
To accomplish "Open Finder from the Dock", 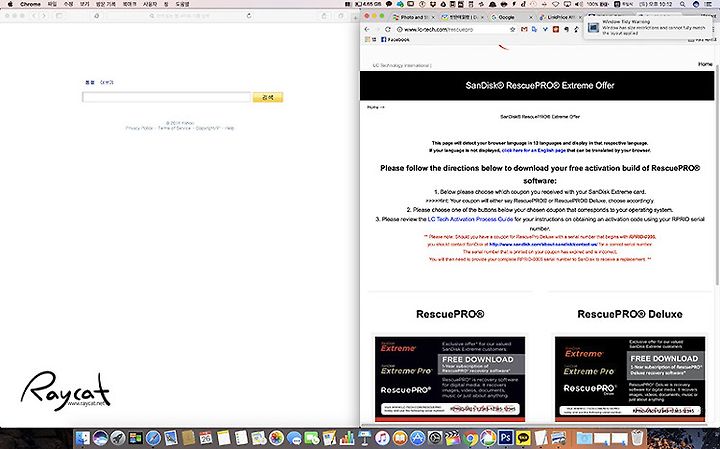I will tap(83, 438).
